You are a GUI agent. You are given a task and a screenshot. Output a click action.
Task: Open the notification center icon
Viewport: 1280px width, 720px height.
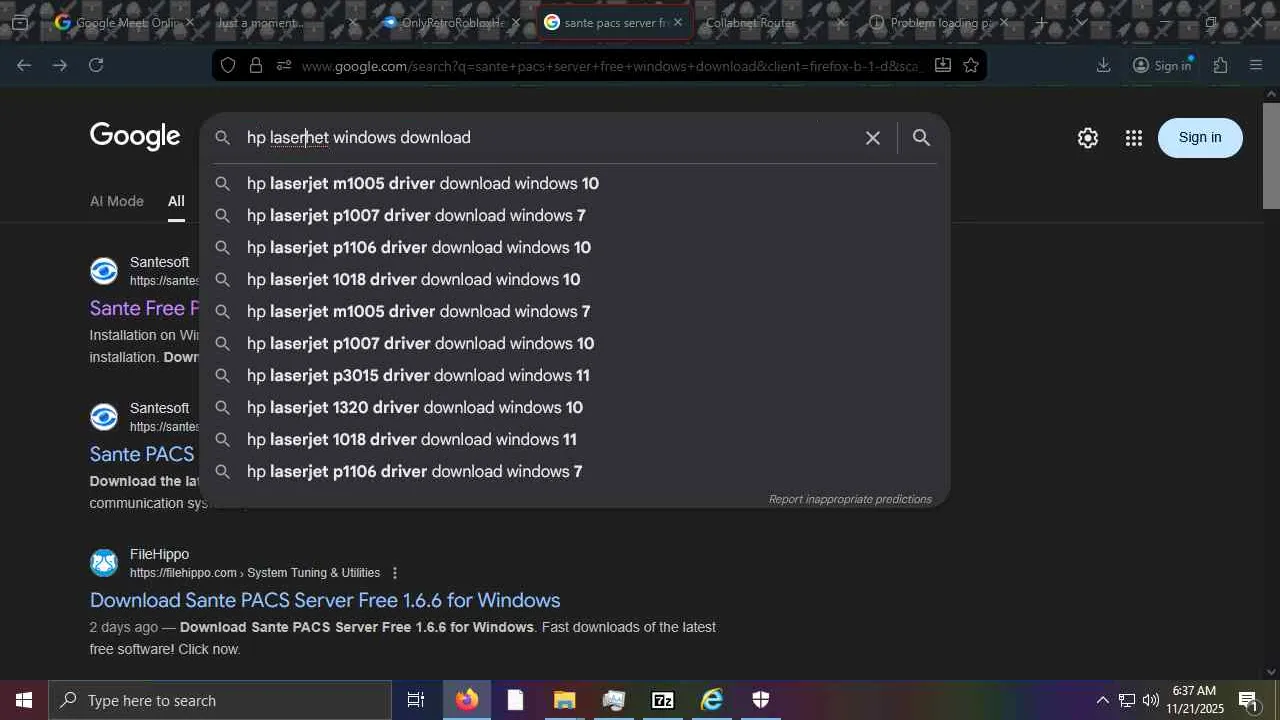click(1248, 700)
